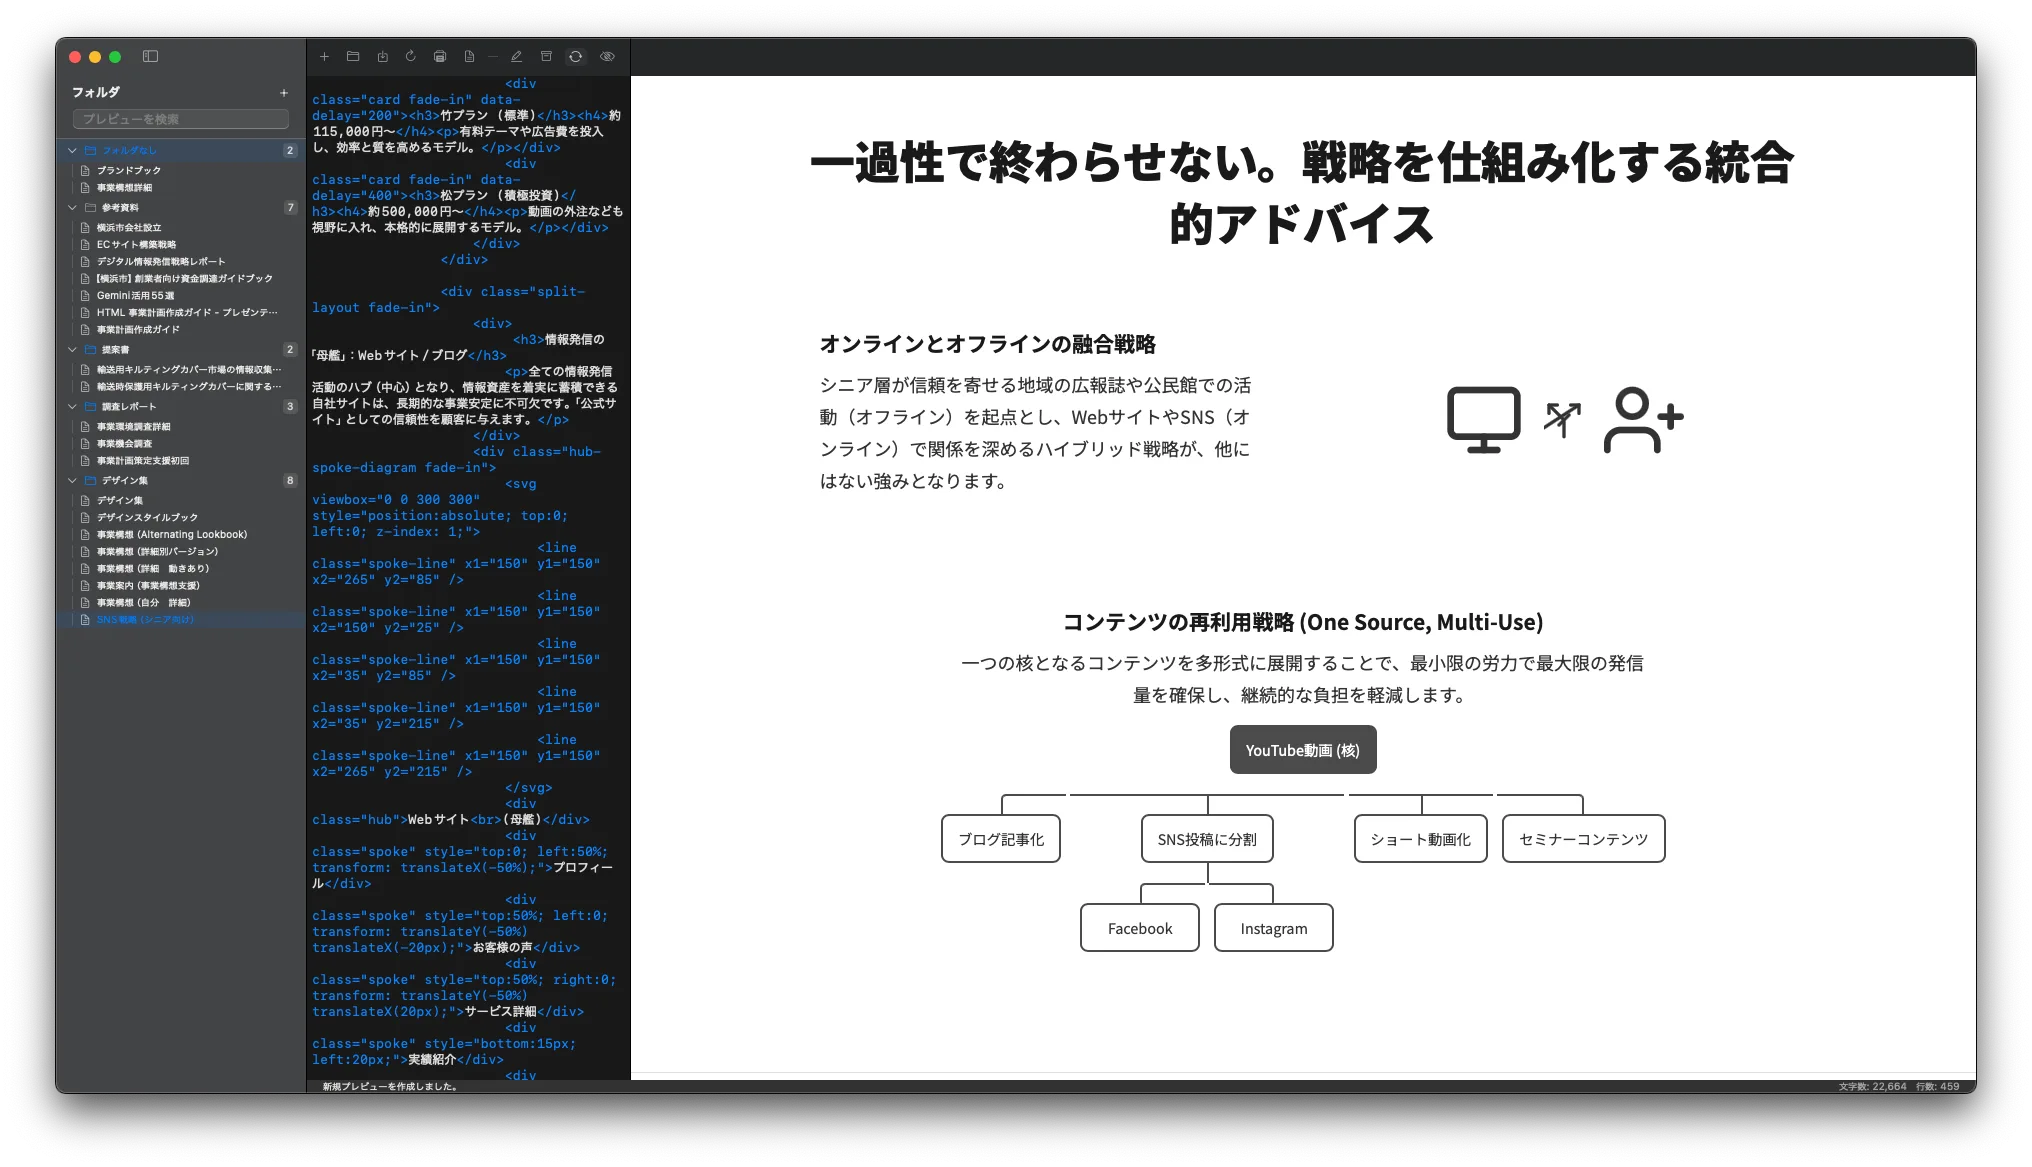Toggle the sidebar panel icon
This screenshot has width=2032, height=1167.
coord(151,57)
